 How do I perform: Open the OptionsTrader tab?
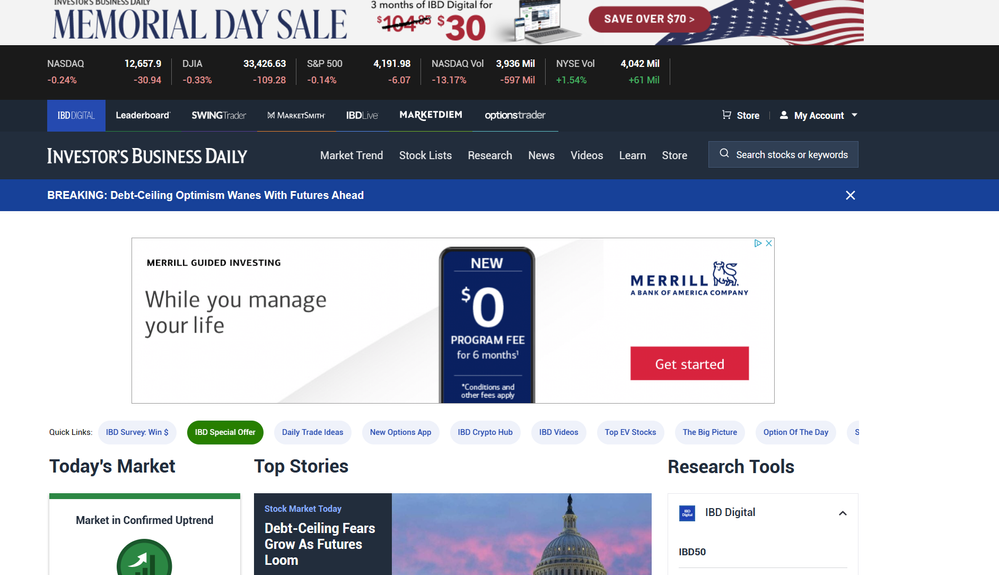[x=515, y=115]
